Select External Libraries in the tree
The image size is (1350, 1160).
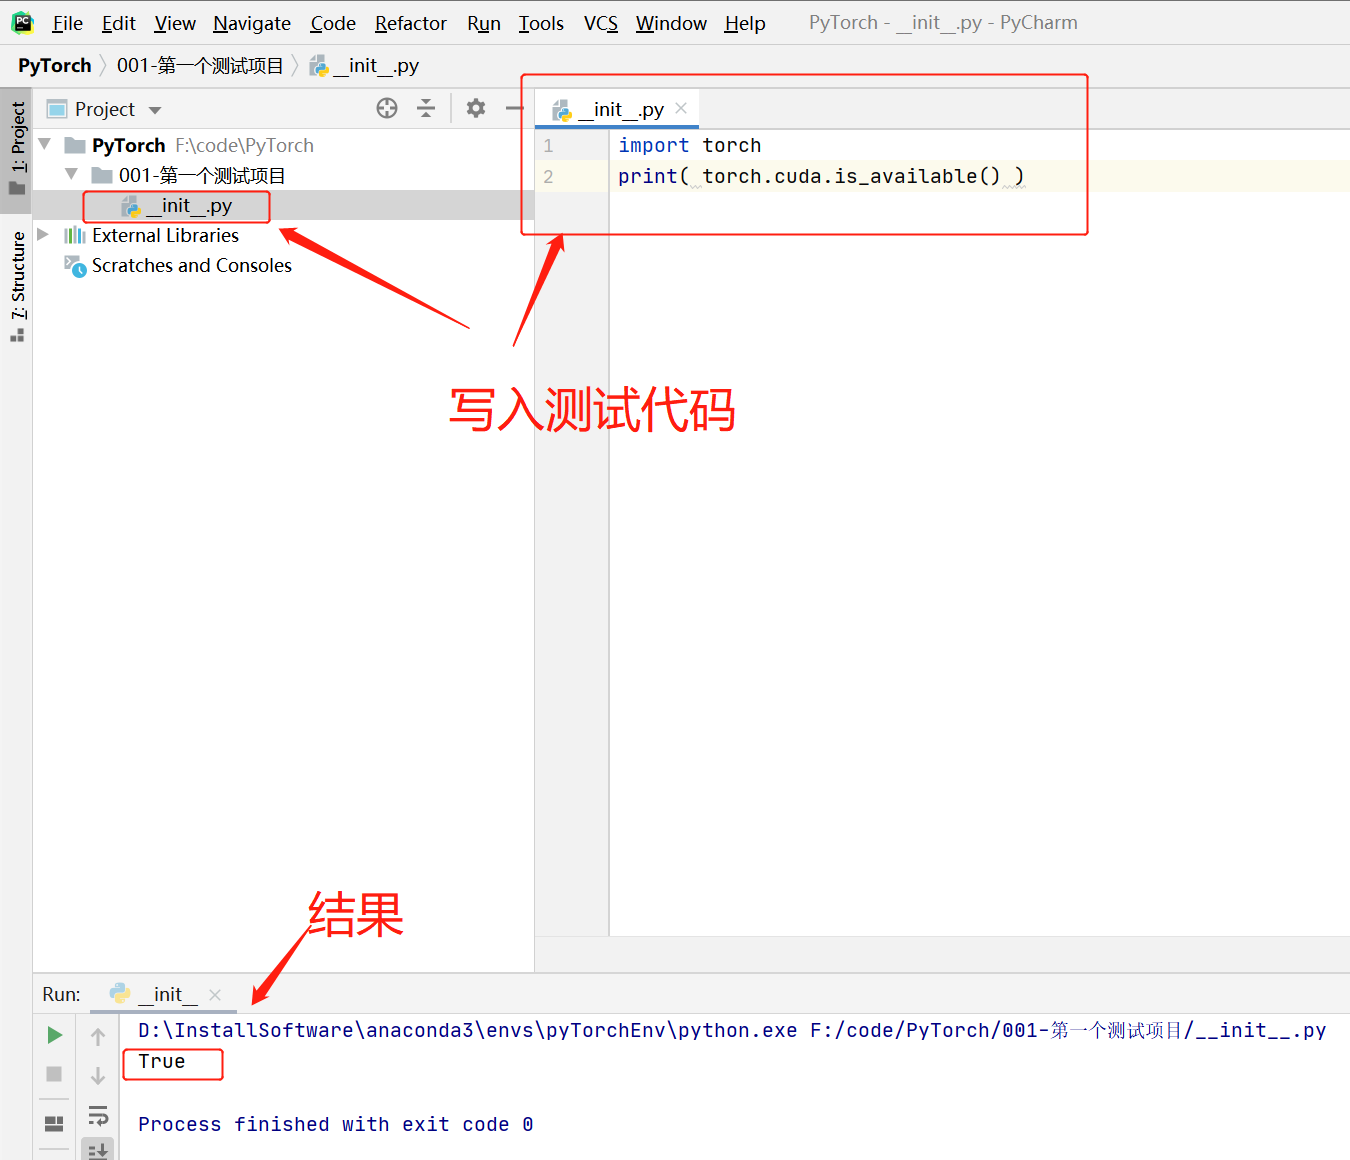pos(165,236)
